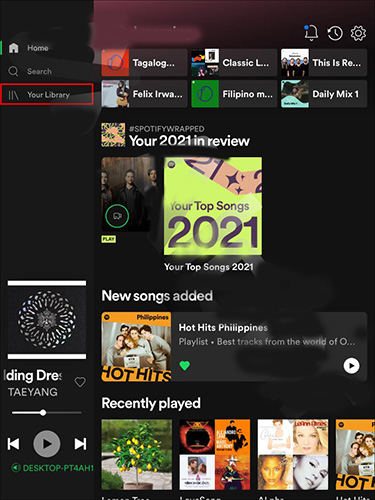Seek using the playback progress slider
Screen dimensions: 375x500
[x=47, y=413]
